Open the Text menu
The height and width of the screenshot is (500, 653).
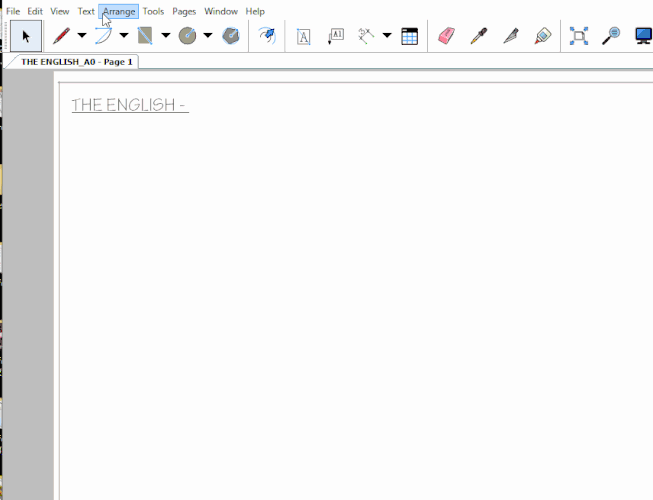coord(86,11)
